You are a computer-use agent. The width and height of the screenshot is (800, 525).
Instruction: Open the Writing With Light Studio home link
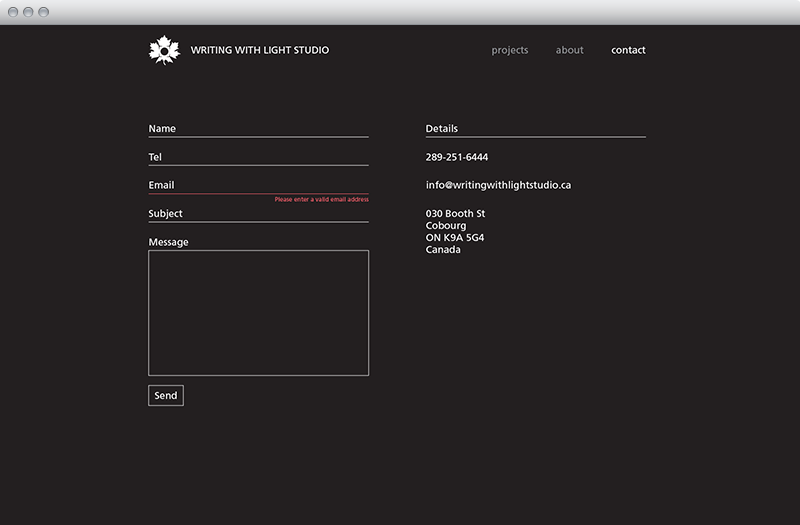260,50
